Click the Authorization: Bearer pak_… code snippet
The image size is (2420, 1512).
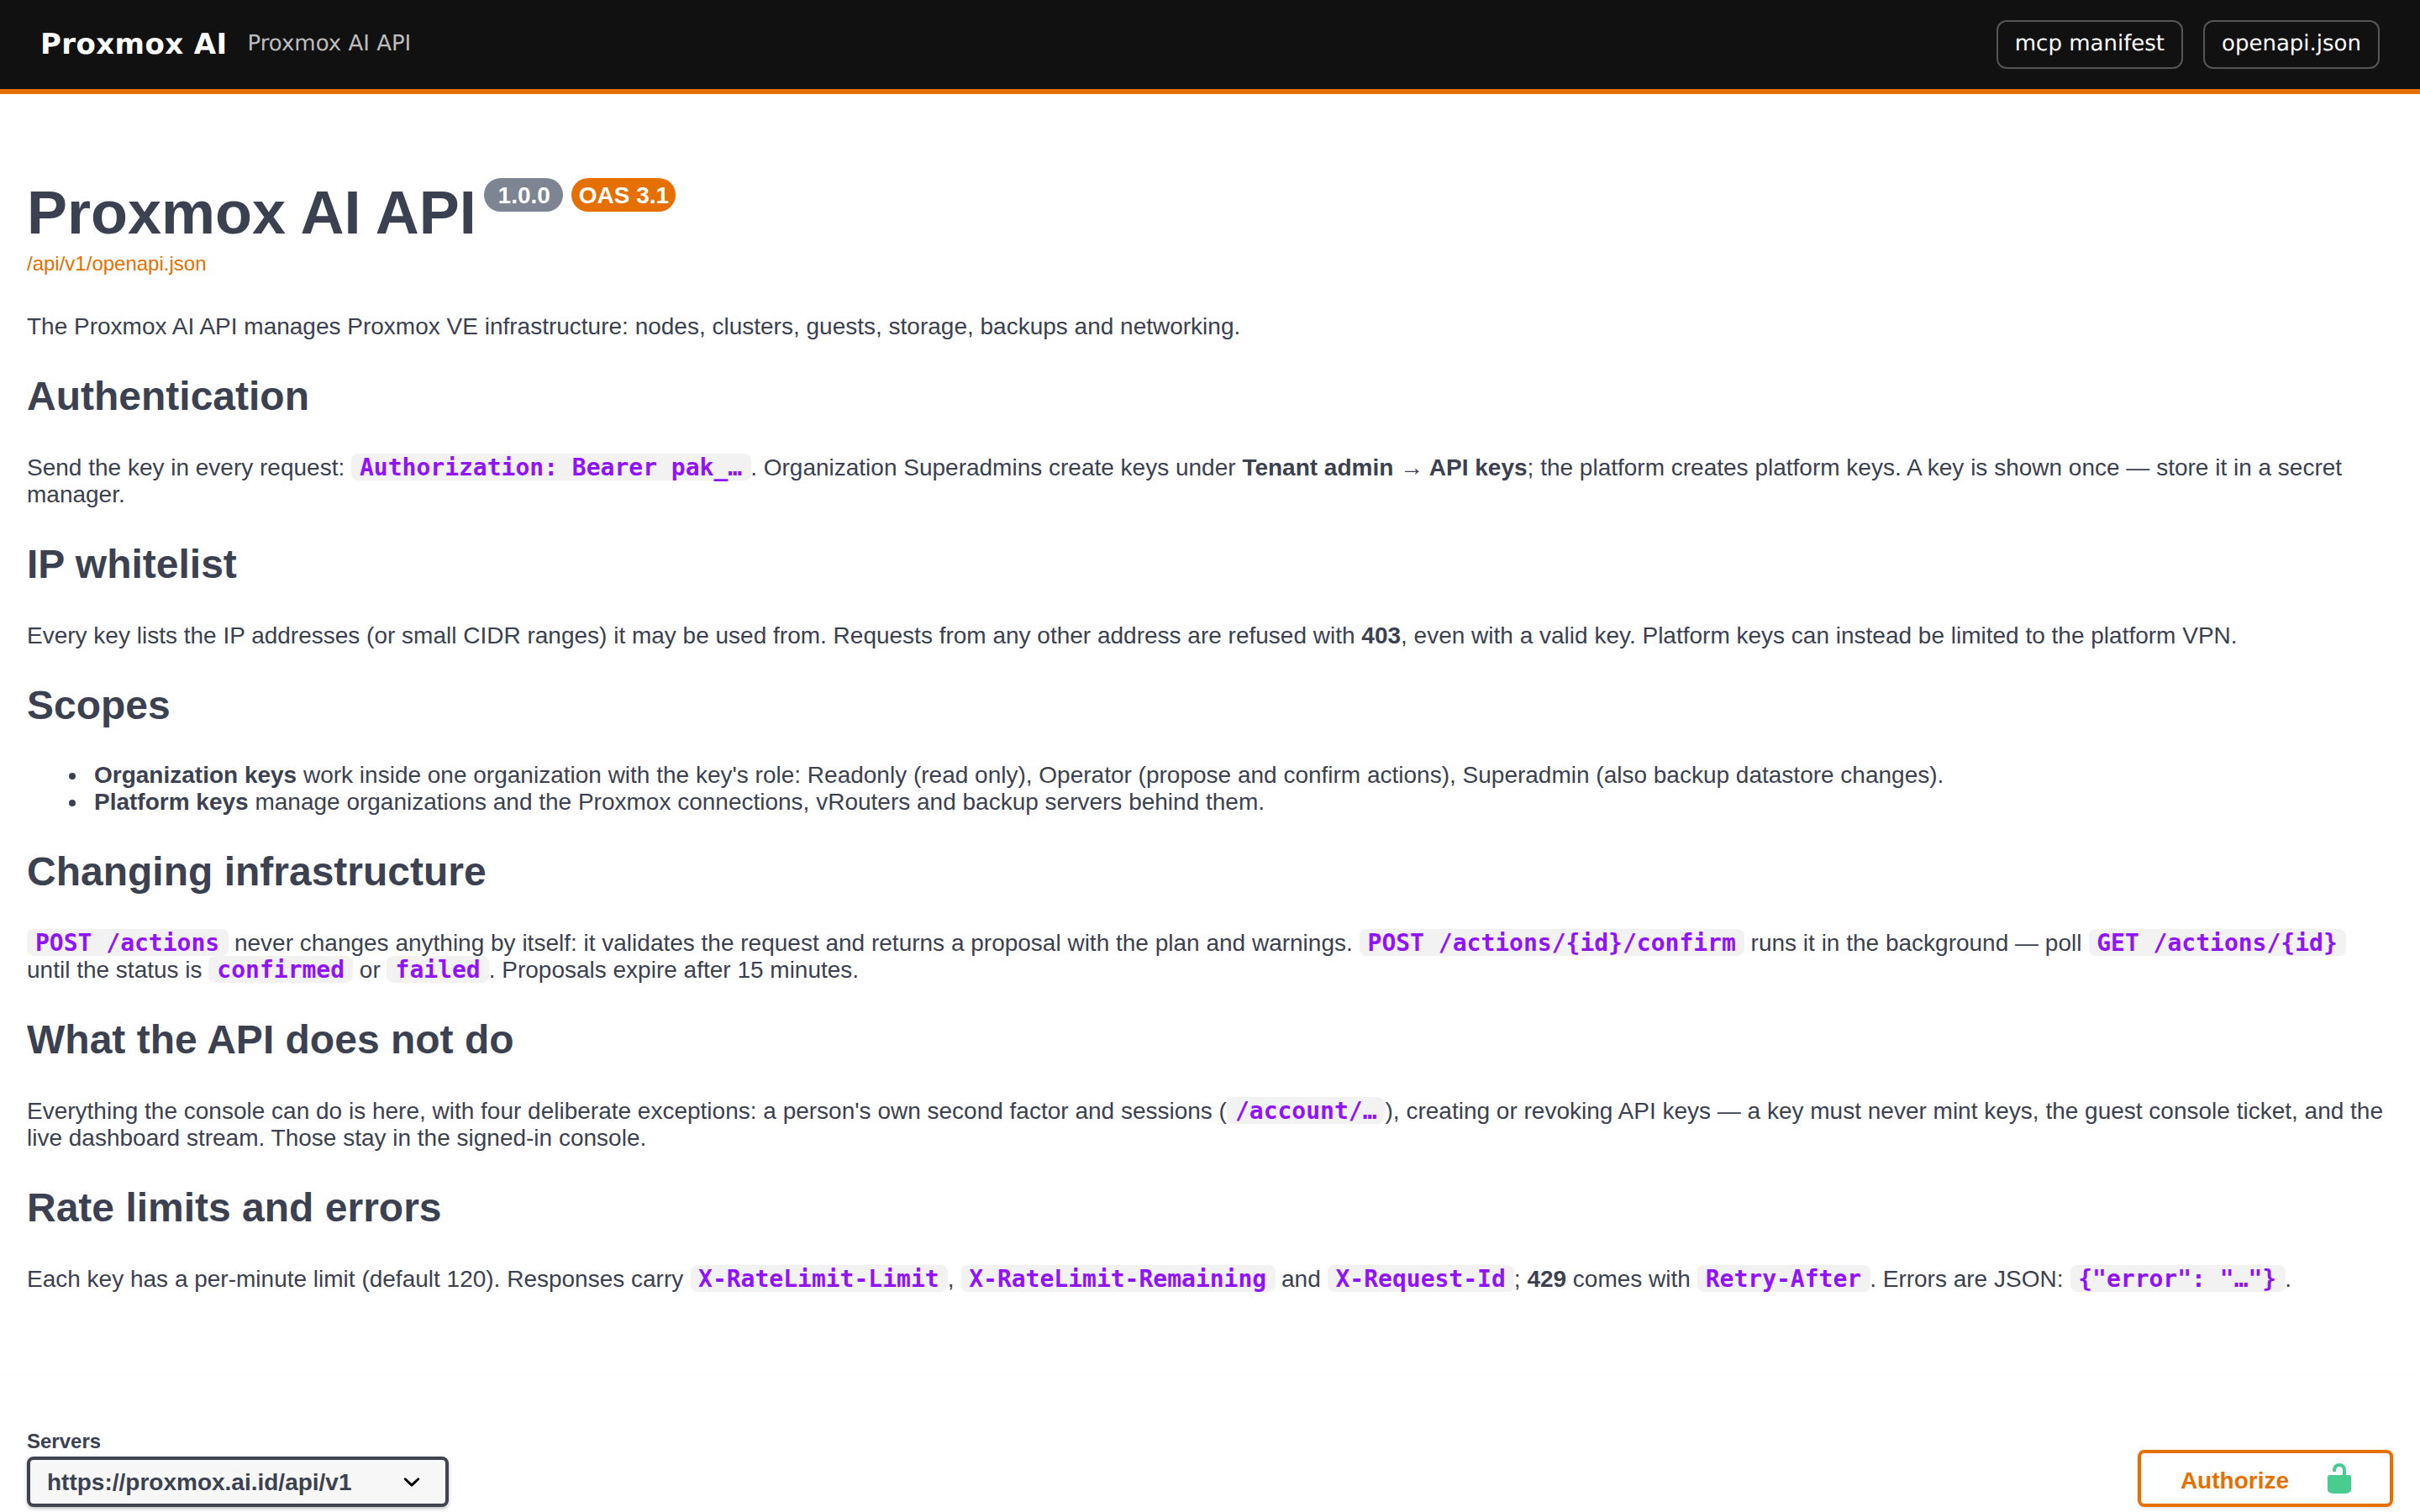pyautogui.click(x=551, y=467)
